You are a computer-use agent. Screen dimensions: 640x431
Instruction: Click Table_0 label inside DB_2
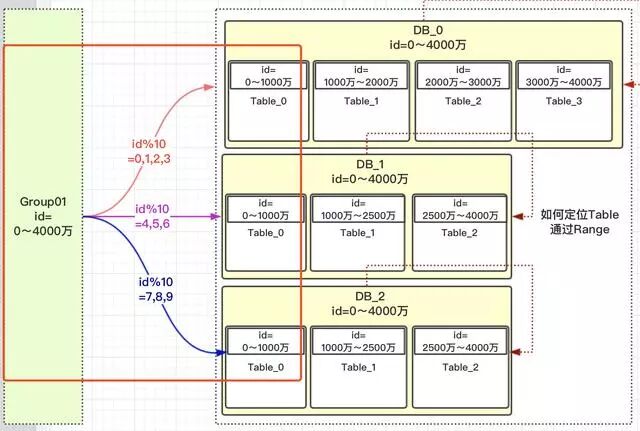click(x=265, y=367)
